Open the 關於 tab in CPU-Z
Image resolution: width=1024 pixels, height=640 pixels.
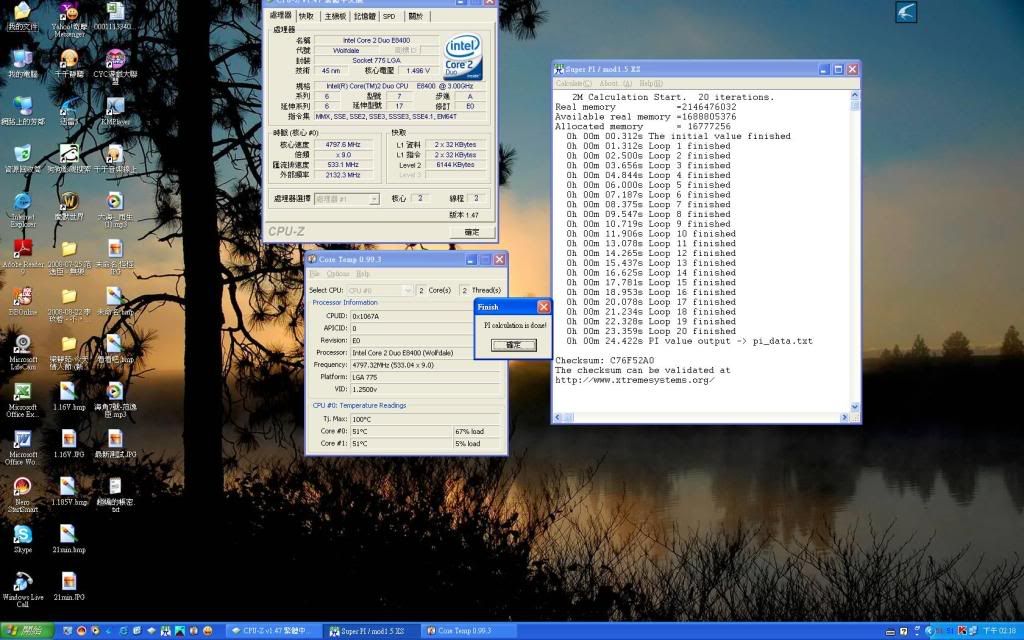pos(416,16)
